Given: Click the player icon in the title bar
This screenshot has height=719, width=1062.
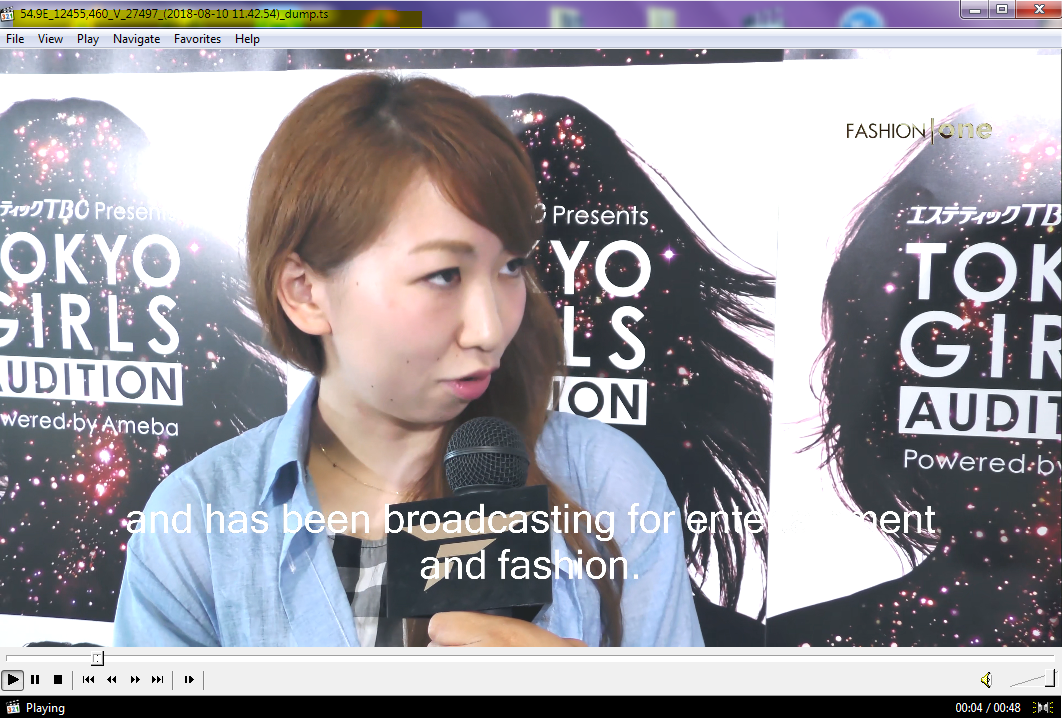Looking at the screenshot, I should point(9,10).
